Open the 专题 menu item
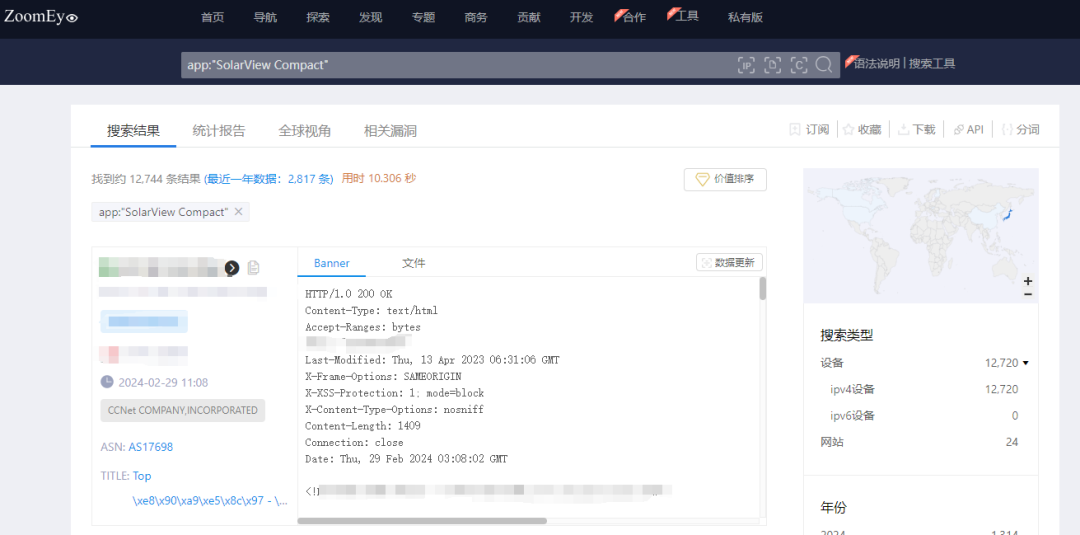Screen dimensions: 1080x535 coord(424,17)
